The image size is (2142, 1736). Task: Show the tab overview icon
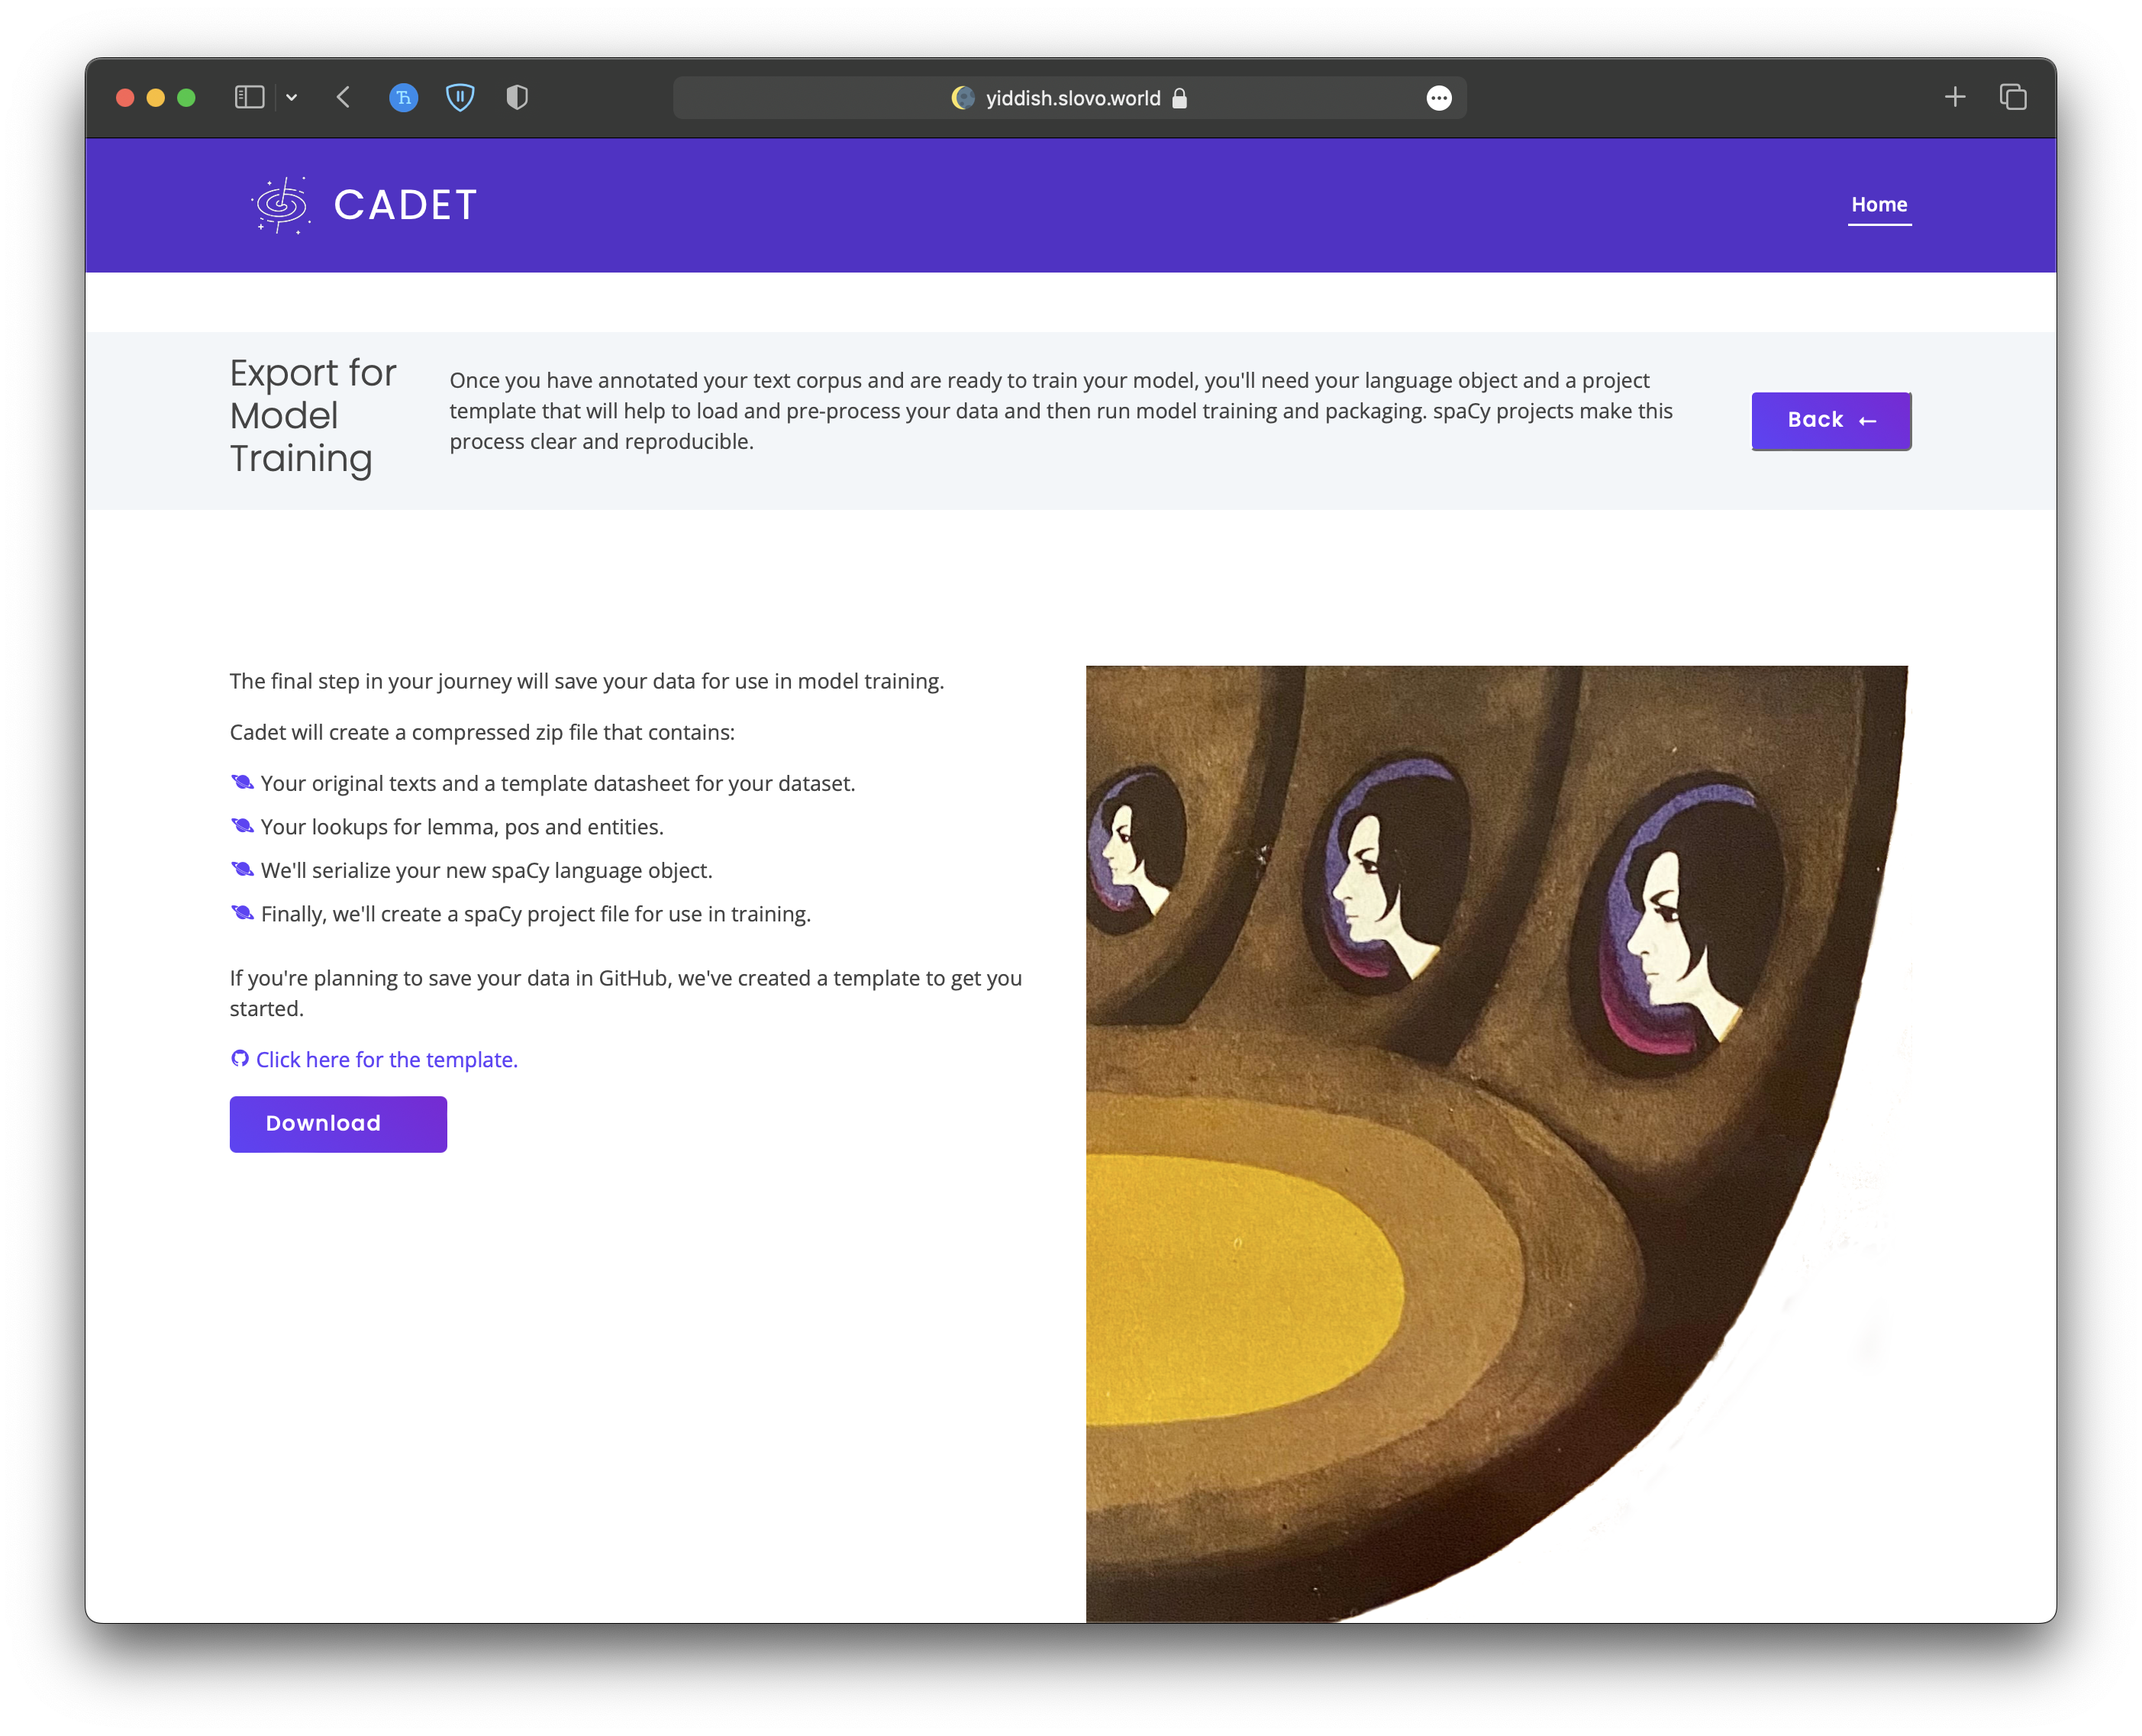(x=2013, y=97)
